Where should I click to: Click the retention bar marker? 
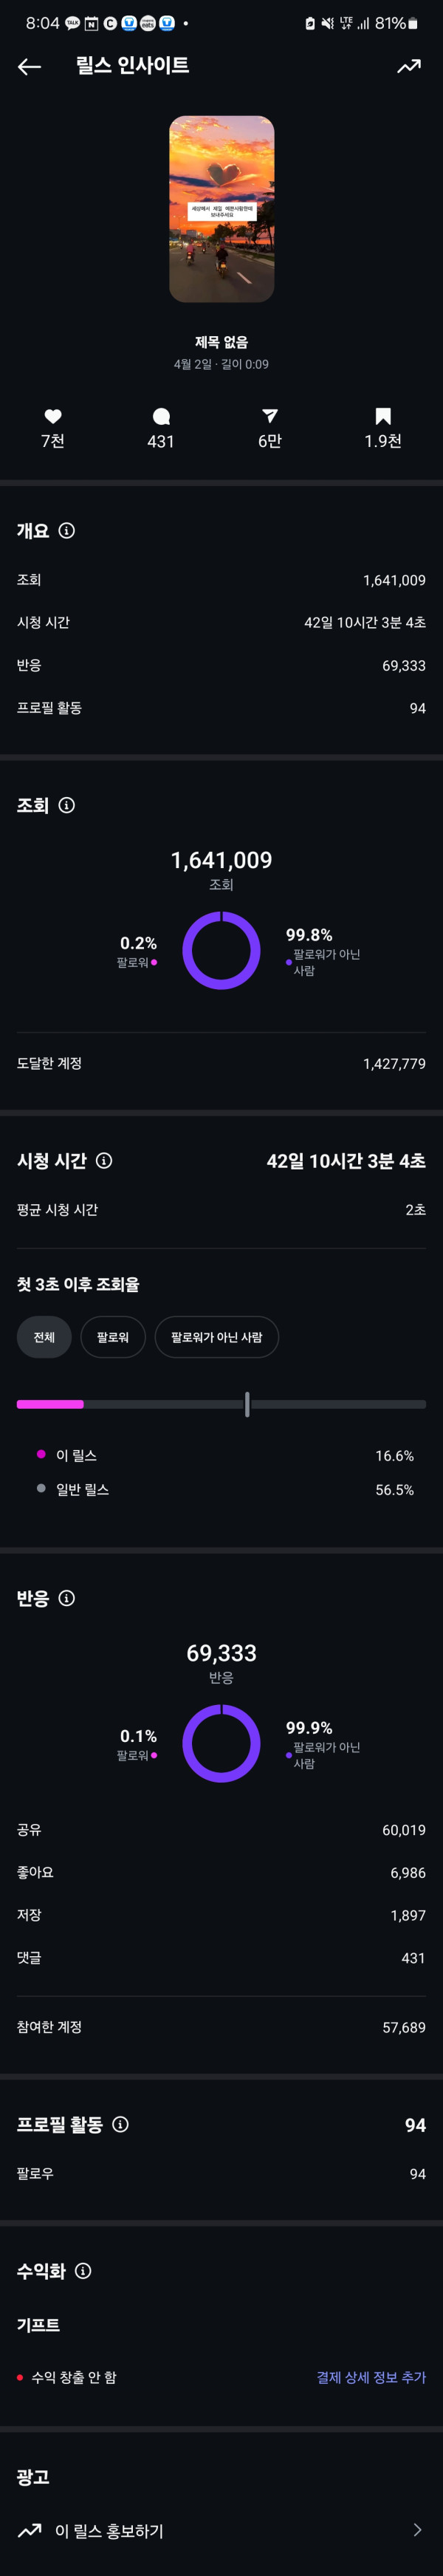pyautogui.click(x=247, y=1404)
